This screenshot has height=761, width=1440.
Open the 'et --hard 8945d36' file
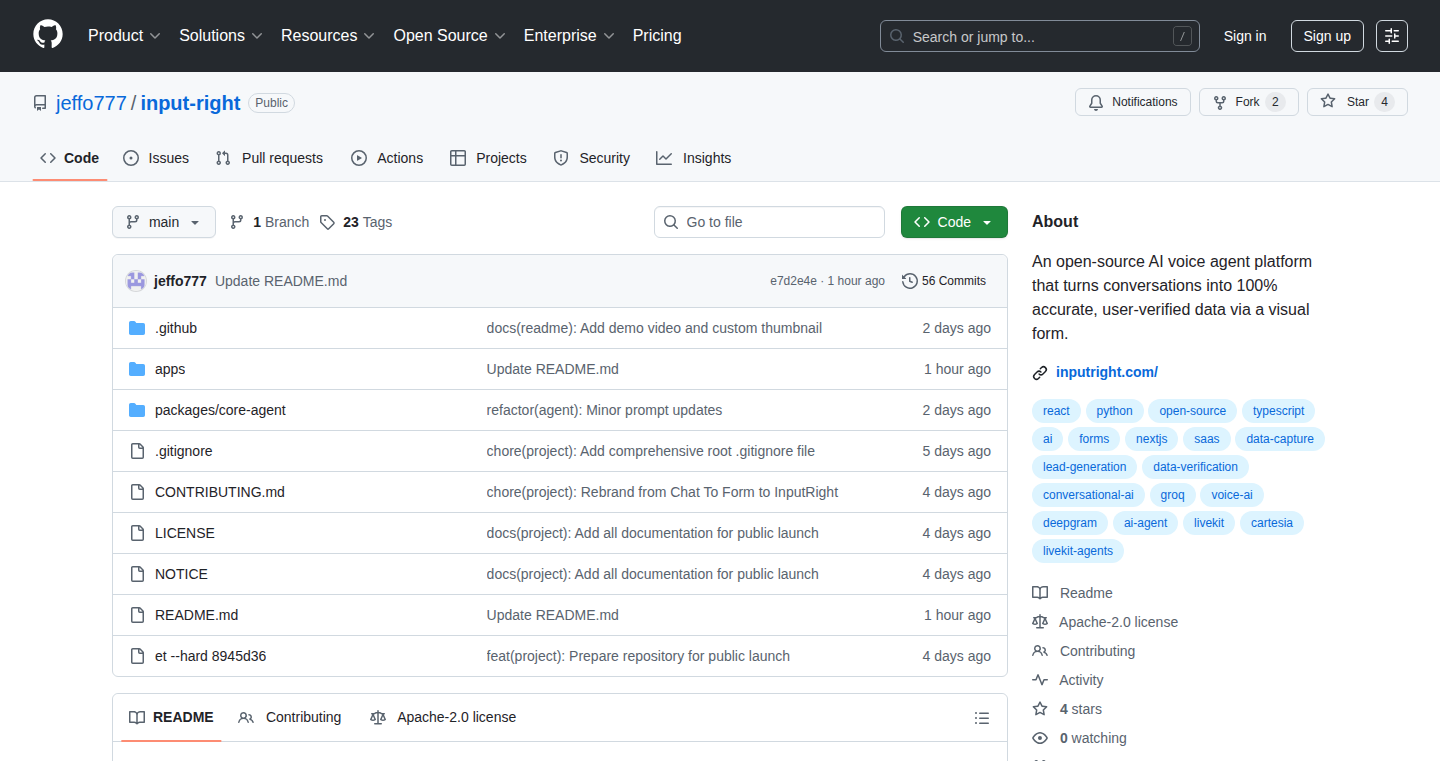(x=211, y=656)
